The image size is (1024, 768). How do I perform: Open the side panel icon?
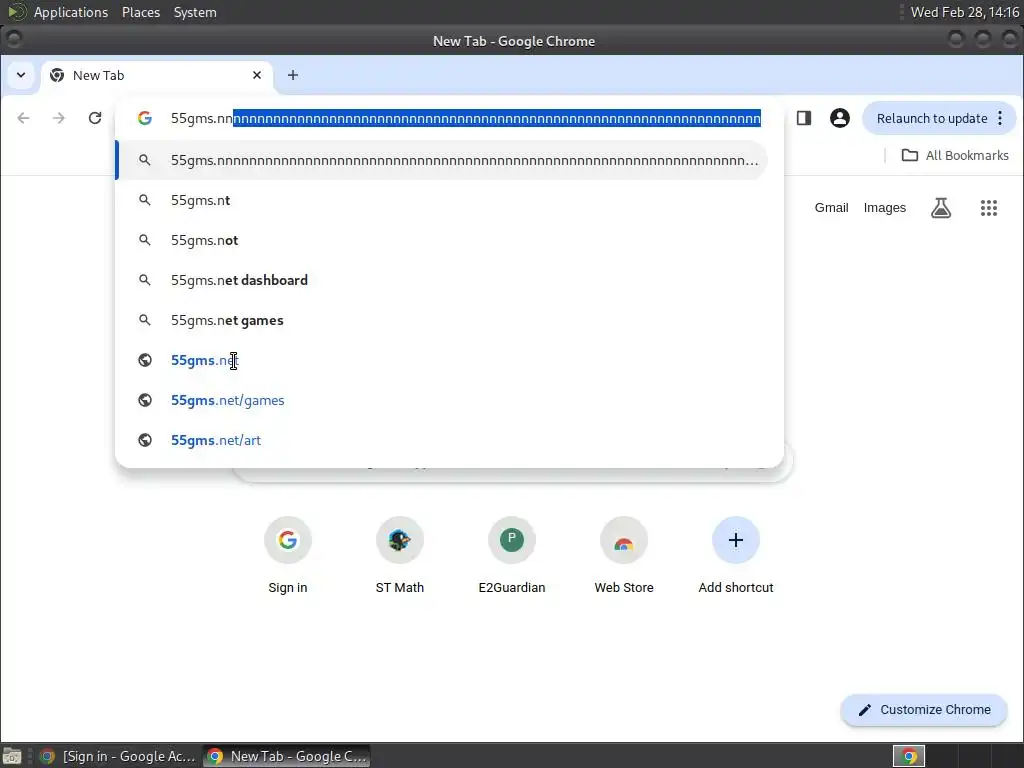[804, 118]
